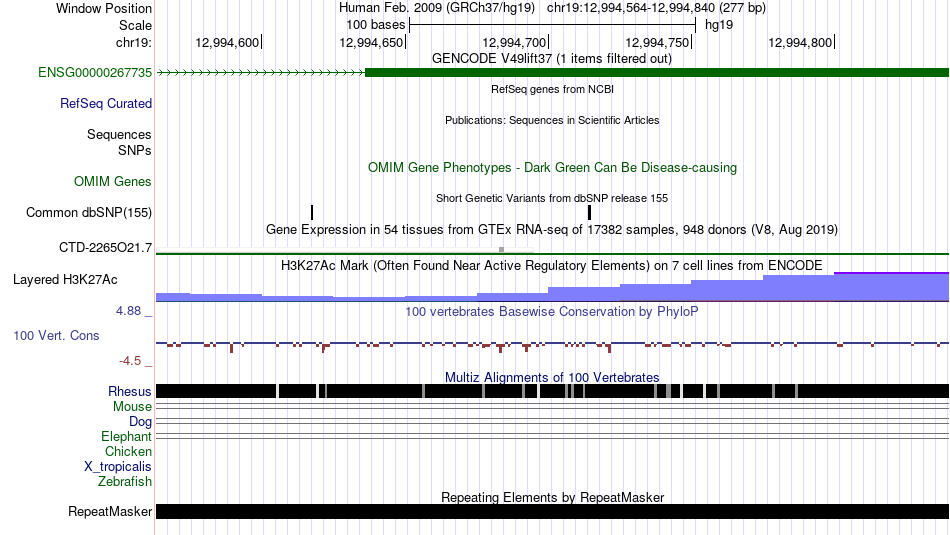Viewport: 950px width, 535px height.
Task: Click the 100 bases scale bar
Action: pyautogui.click(x=553, y=25)
